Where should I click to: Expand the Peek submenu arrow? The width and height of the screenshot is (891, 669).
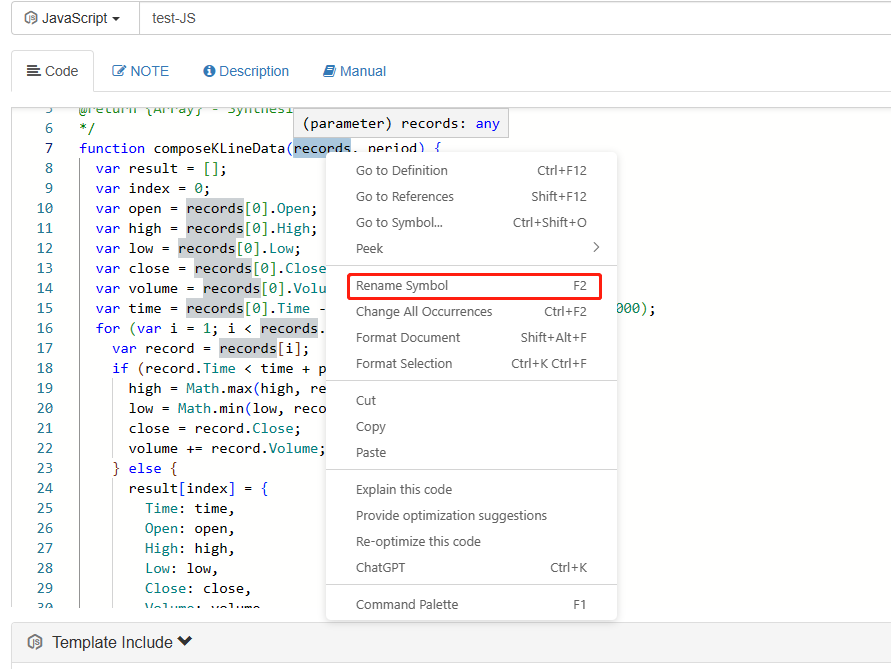click(596, 248)
